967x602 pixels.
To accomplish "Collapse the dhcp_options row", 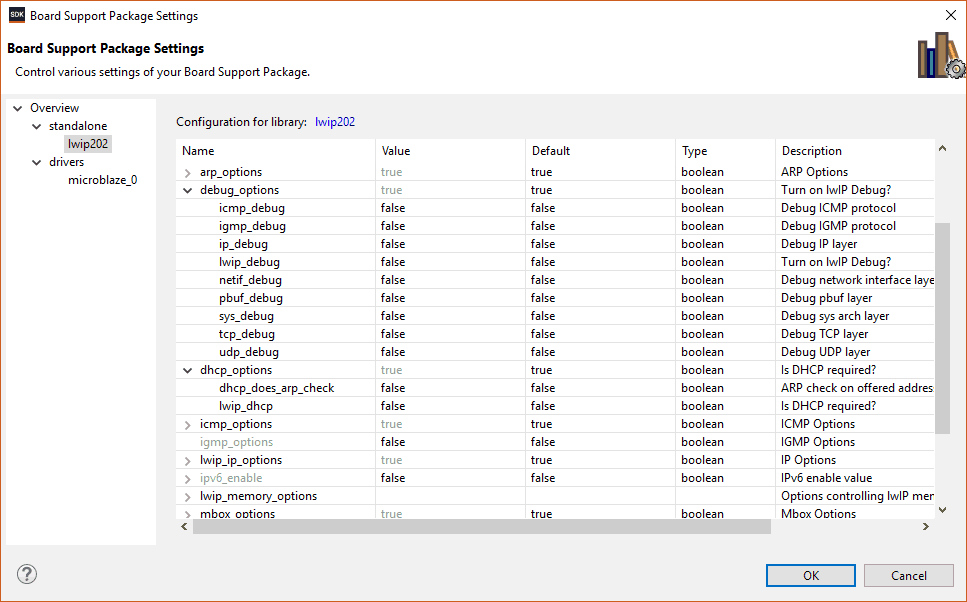I will click(x=188, y=370).
